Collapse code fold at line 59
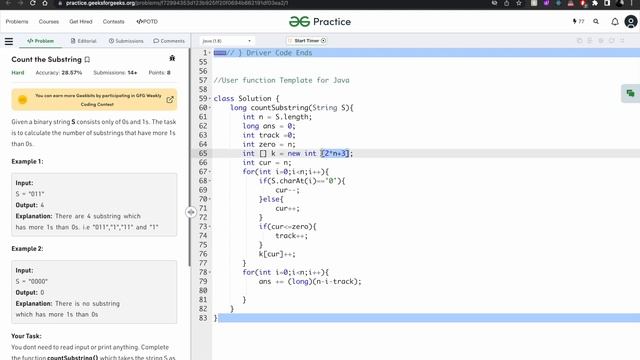Screen dimensions: 640x360 tap(210, 99)
